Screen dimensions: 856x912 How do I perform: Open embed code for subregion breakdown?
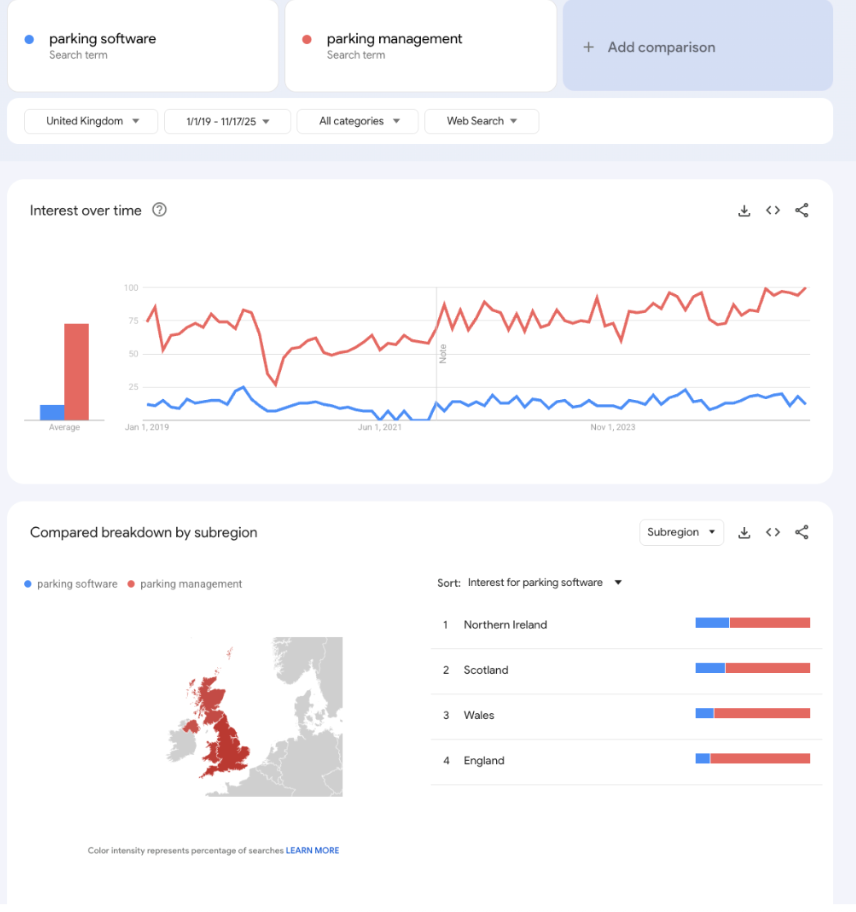click(x=773, y=532)
